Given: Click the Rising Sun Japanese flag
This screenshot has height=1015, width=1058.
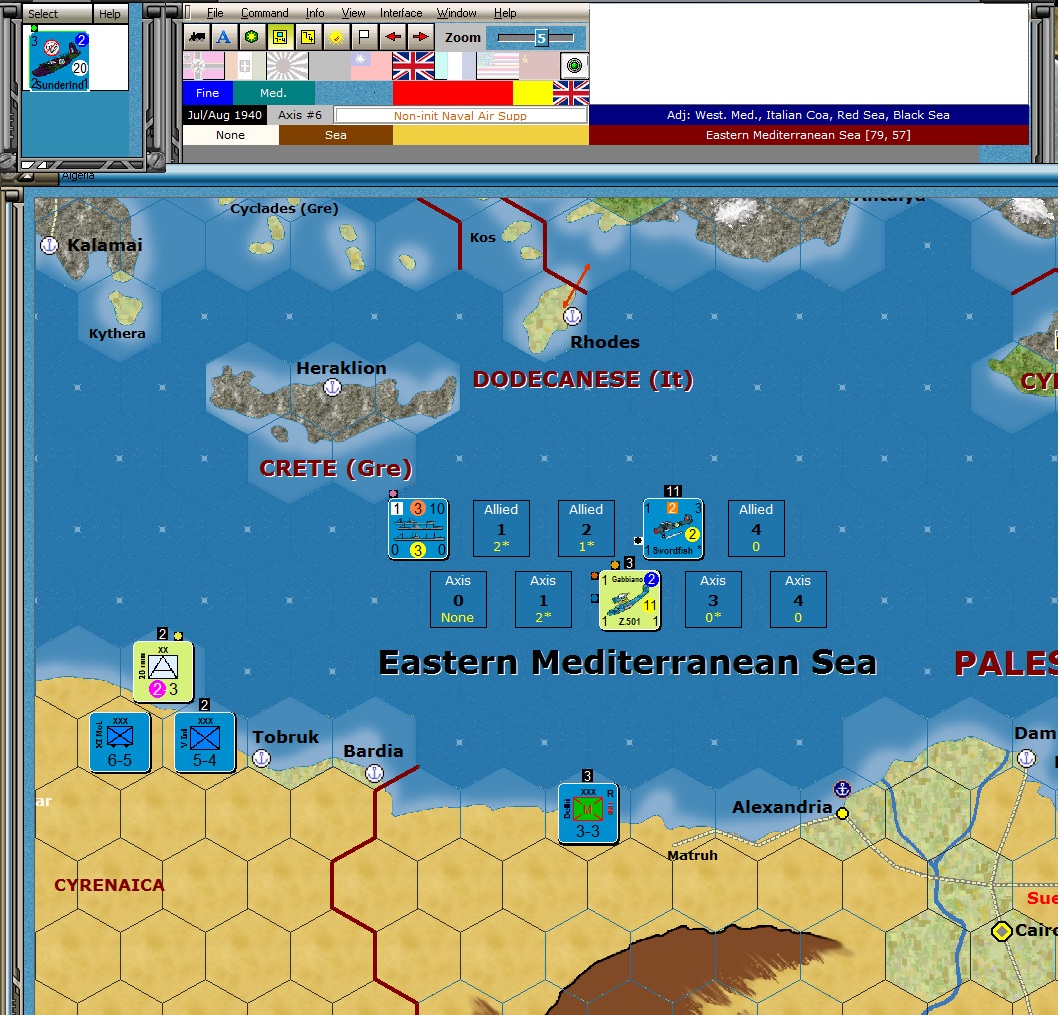Looking at the screenshot, I should [x=287, y=66].
